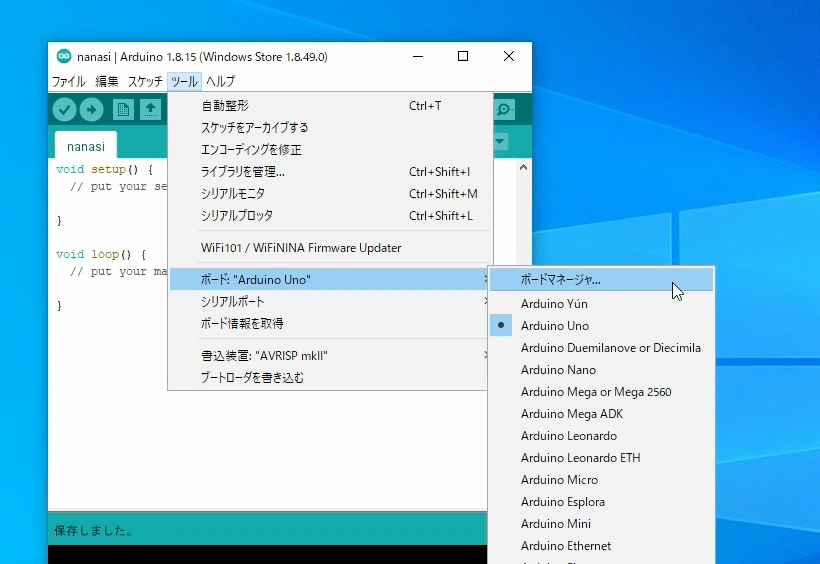Viewport: 820px width, 564px height.
Task: Click the void setup() code line
Action: 105,170
